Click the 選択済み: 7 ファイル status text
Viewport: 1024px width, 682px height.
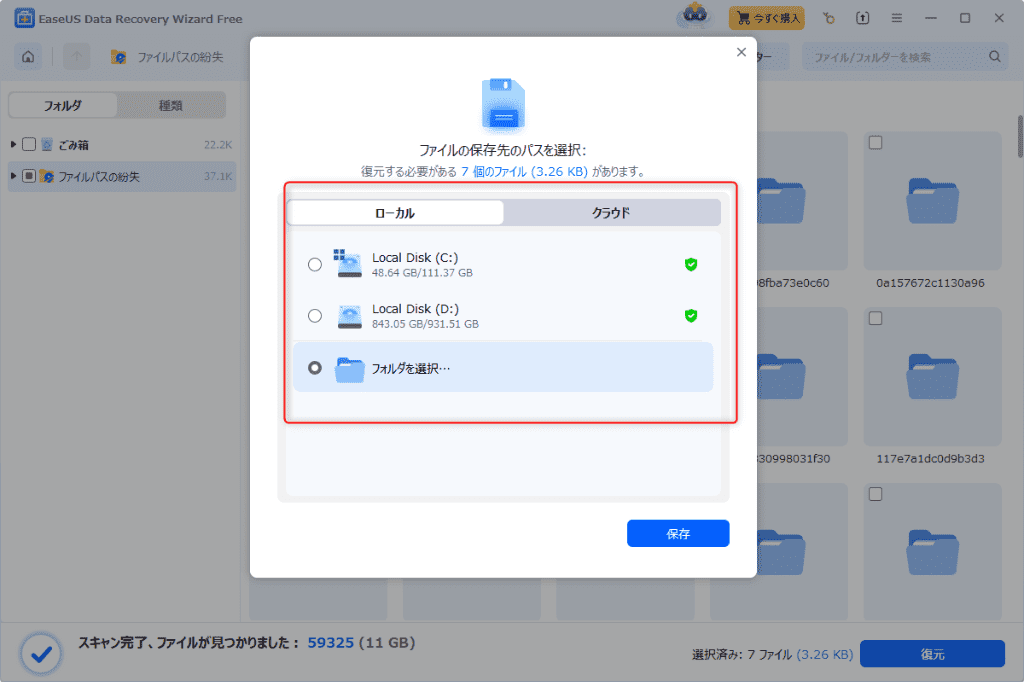pos(742,655)
